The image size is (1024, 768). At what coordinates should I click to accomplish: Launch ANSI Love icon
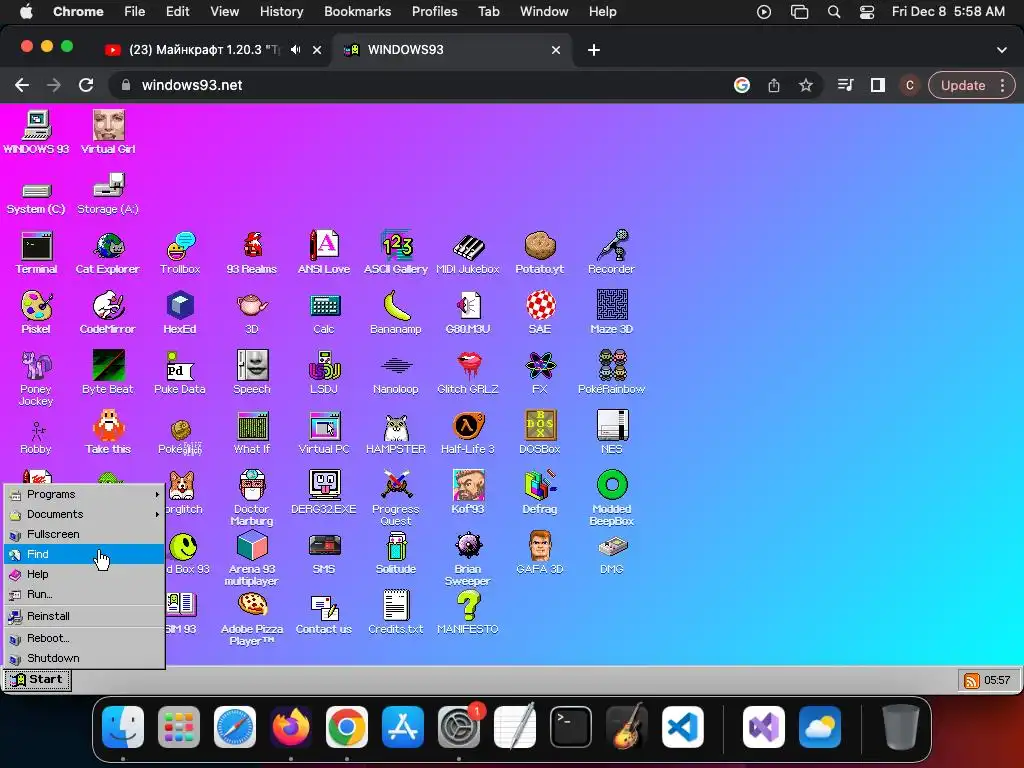324,253
